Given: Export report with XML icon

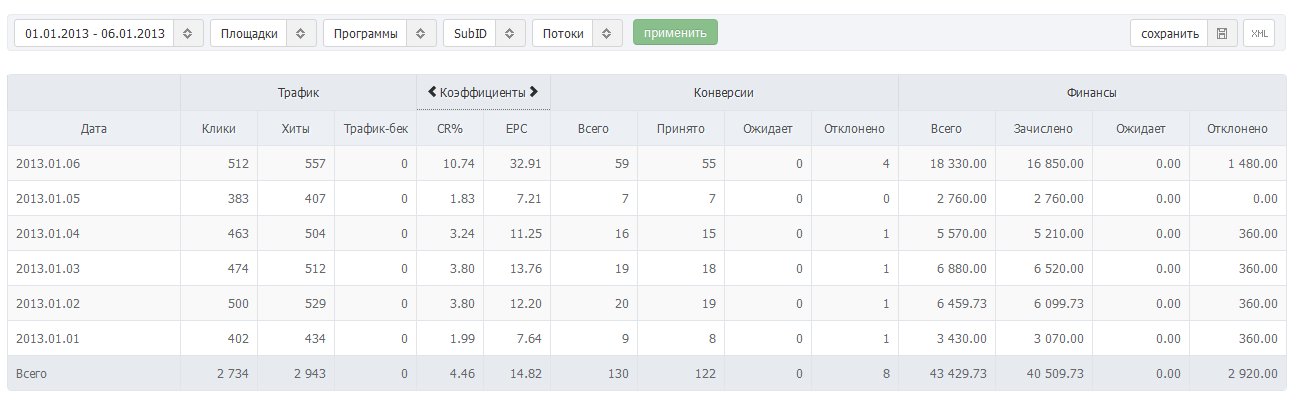Looking at the screenshot, I should click(1259, 33).
